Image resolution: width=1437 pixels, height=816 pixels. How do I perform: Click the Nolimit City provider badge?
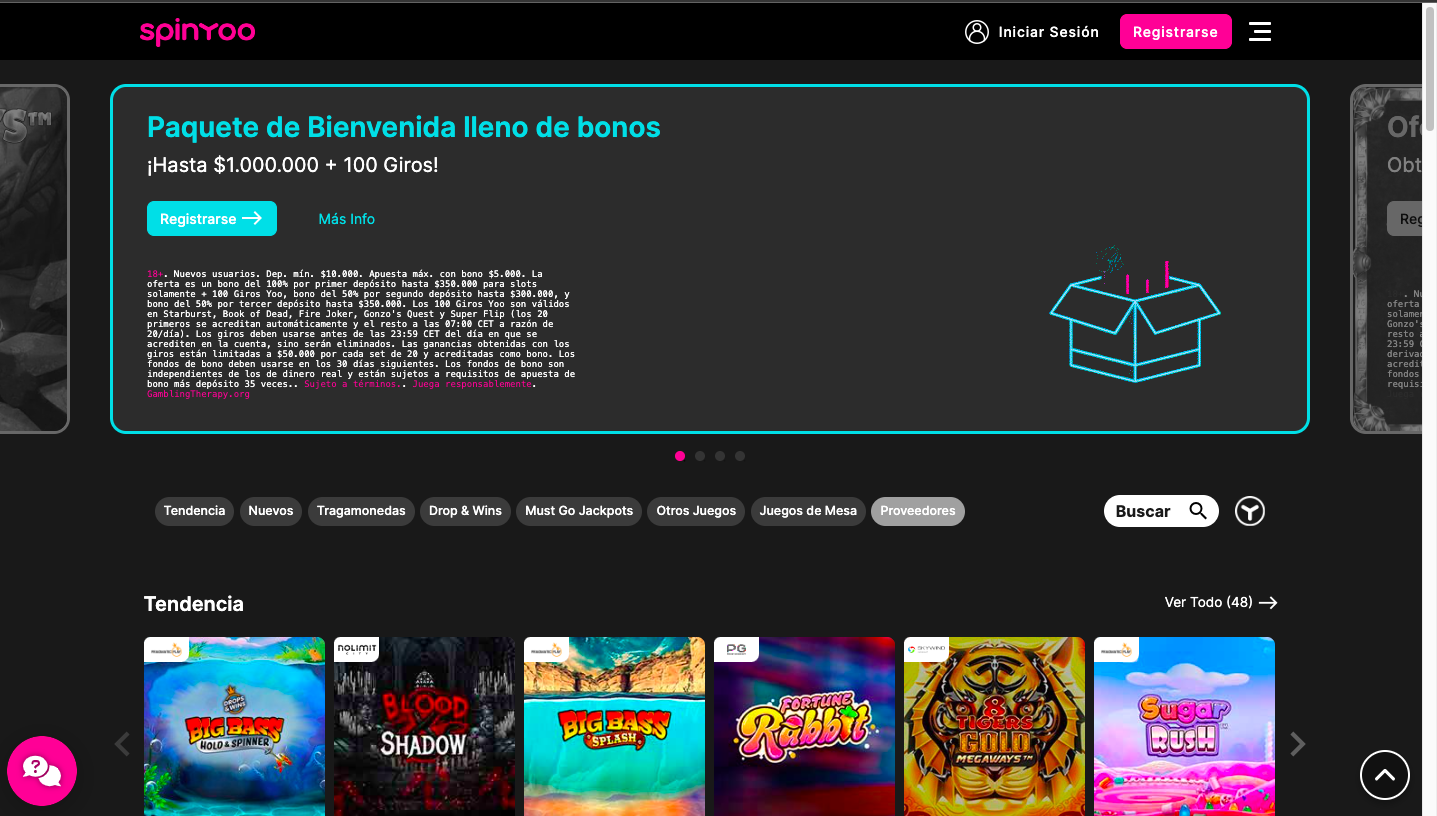pyautogui.click(x=357, y=649)
